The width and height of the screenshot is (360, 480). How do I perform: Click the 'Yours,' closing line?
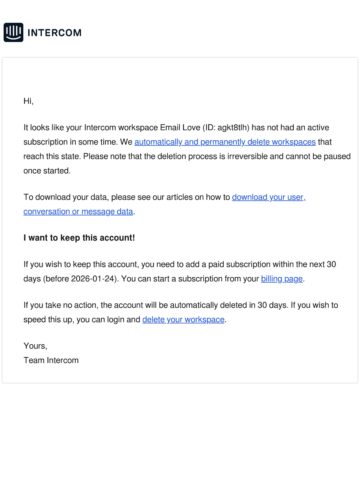(35, 346)
